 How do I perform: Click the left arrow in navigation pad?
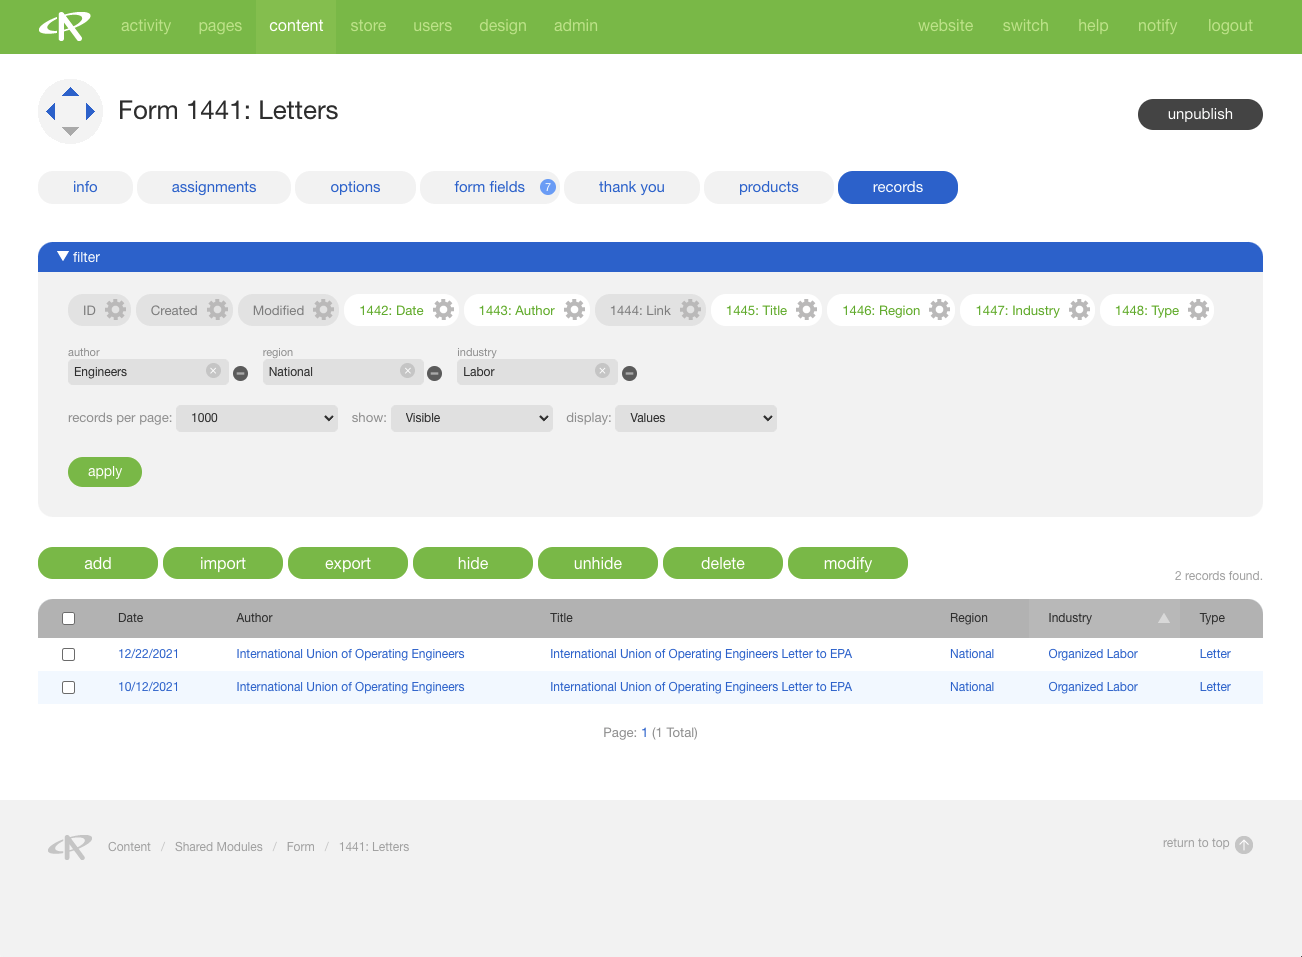click(x=51, y=111)
